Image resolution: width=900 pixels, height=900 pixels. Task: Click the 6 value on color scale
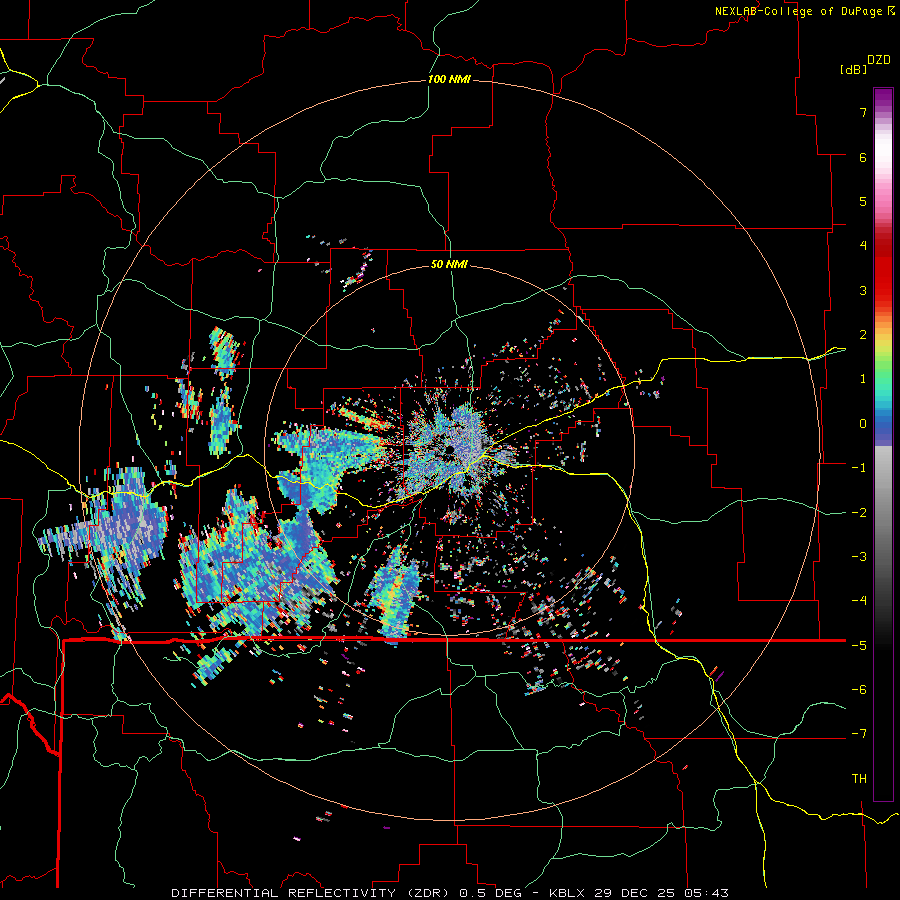pos(863,157)
